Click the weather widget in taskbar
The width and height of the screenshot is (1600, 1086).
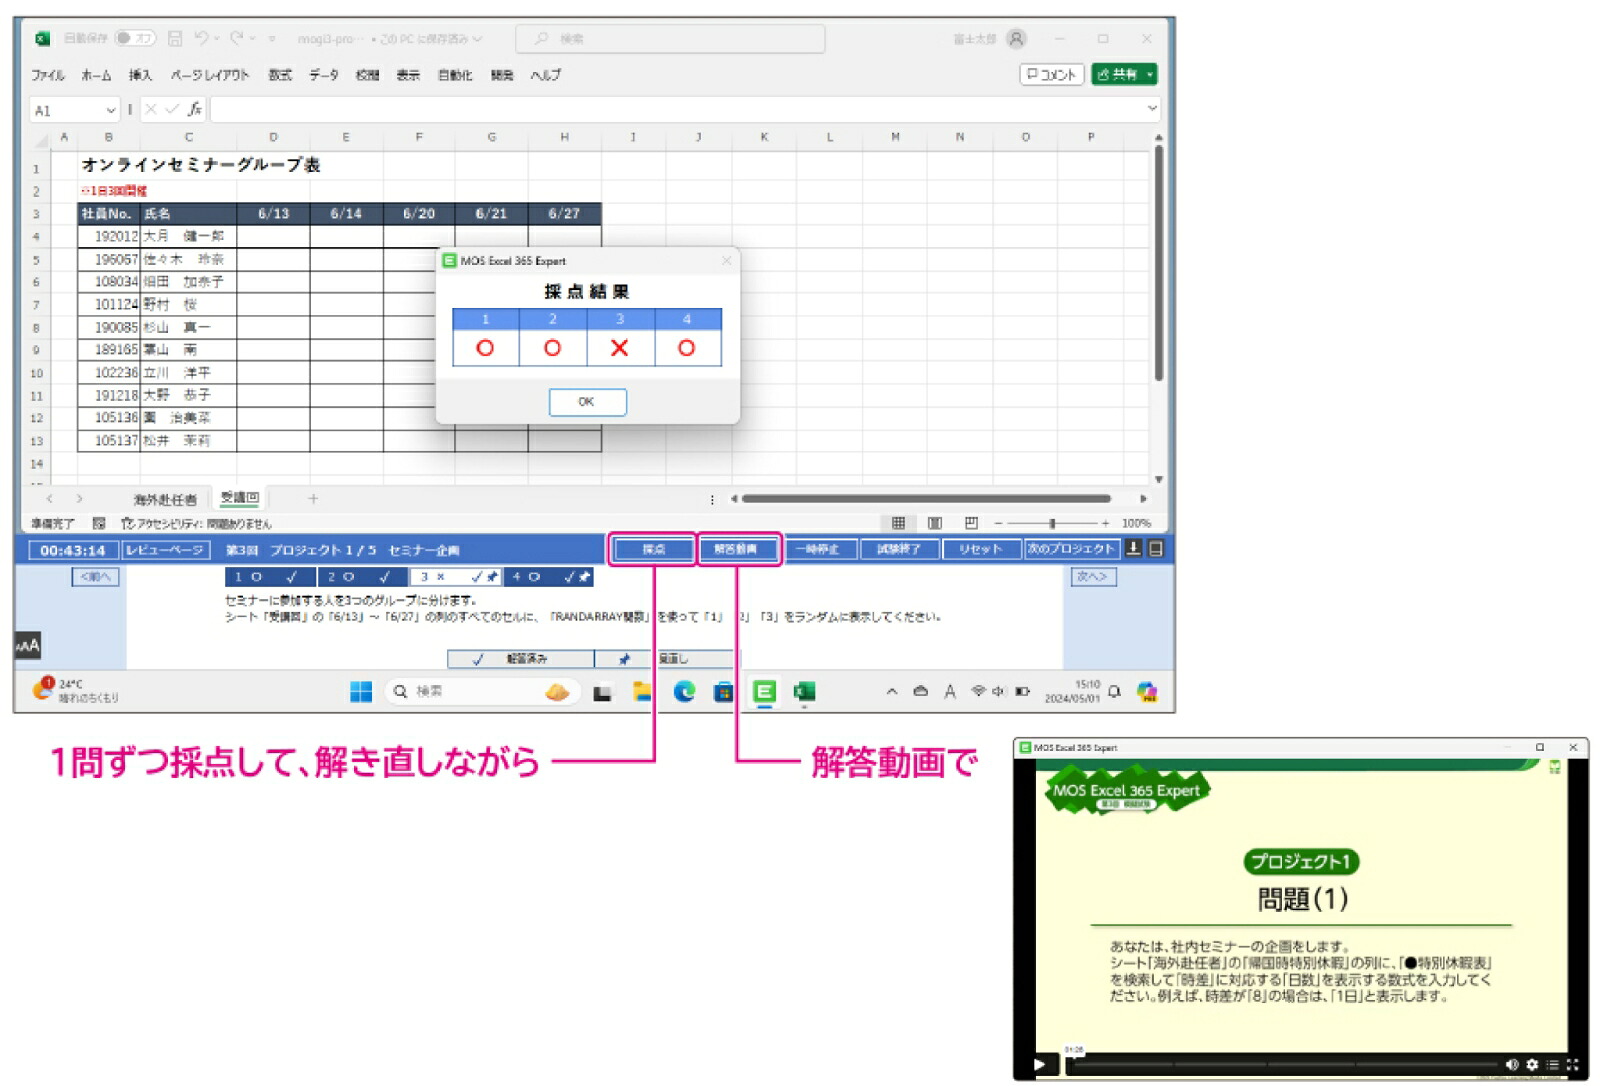click(x=75, y=690)
